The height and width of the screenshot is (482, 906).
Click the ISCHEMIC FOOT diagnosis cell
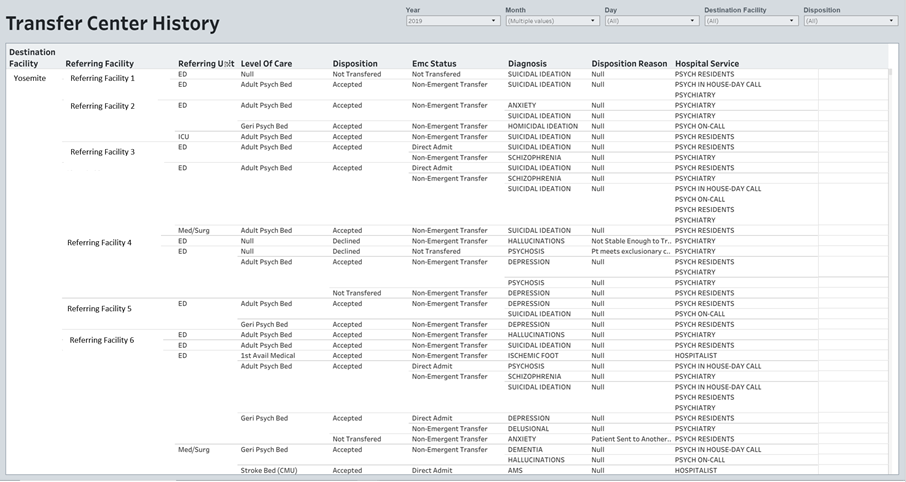[x=533, y=355]
